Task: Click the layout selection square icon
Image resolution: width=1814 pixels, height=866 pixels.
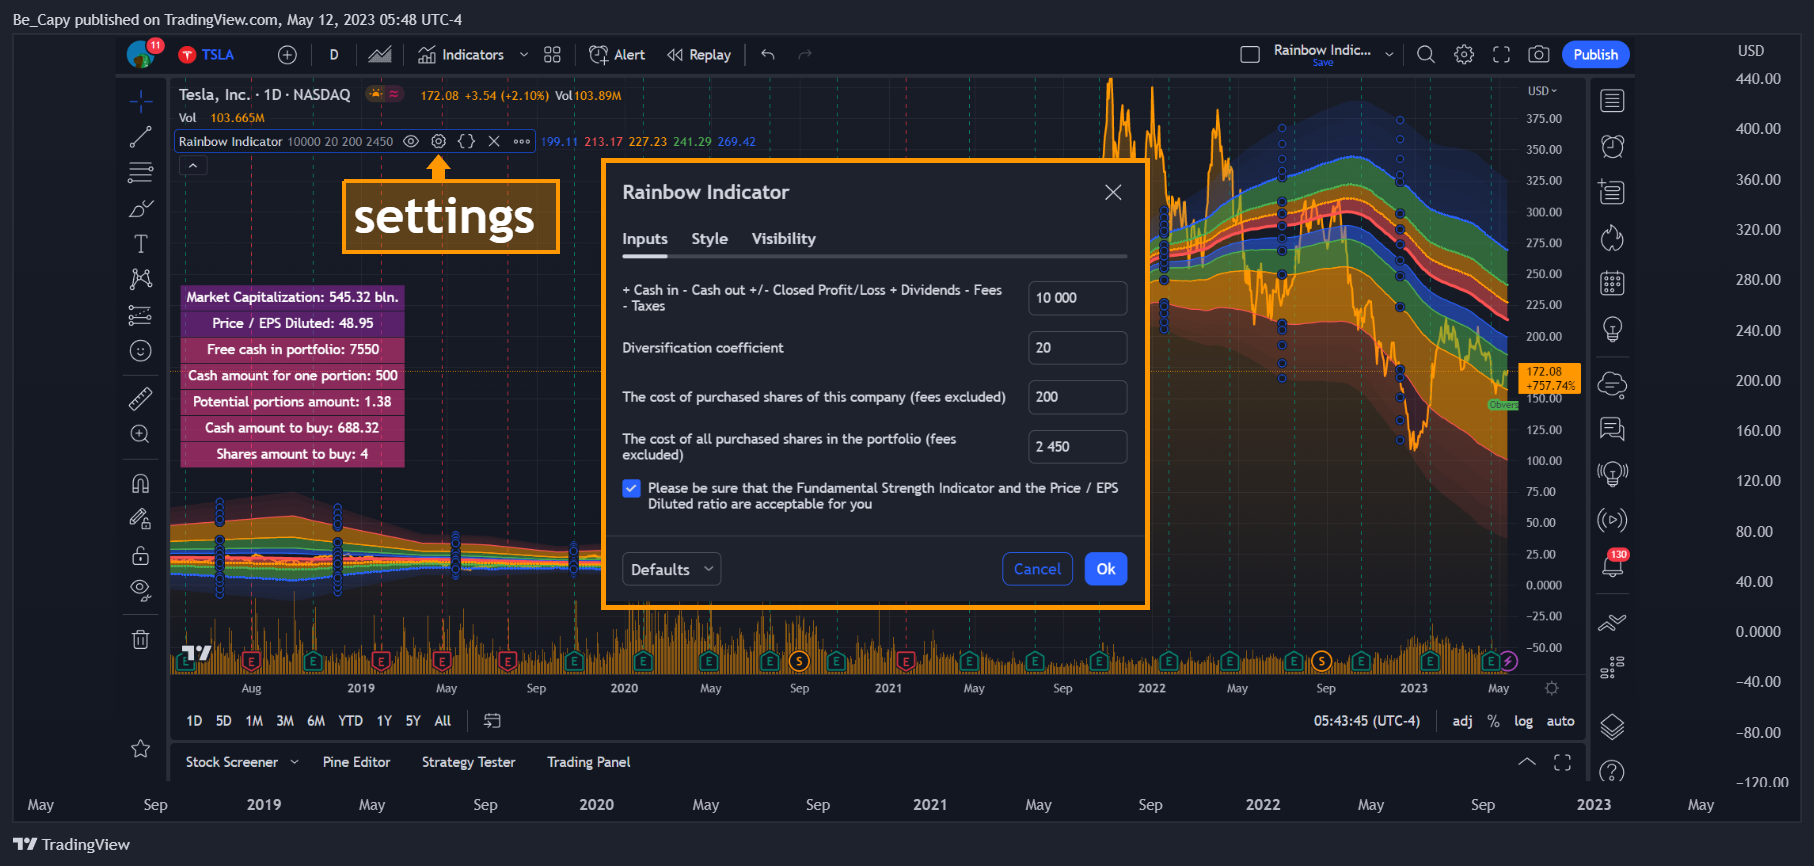Action: [1250, 55]
